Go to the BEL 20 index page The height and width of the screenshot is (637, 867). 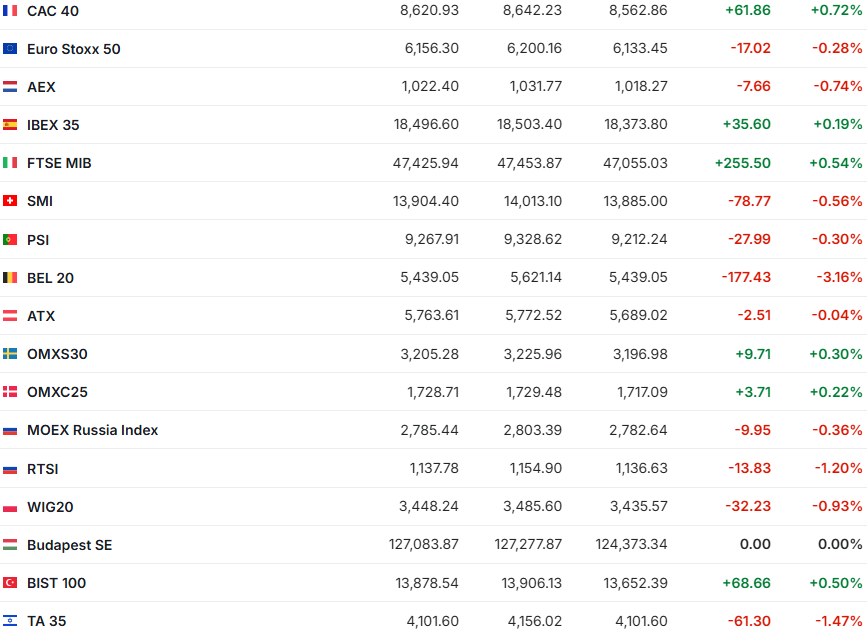point(50,278)
